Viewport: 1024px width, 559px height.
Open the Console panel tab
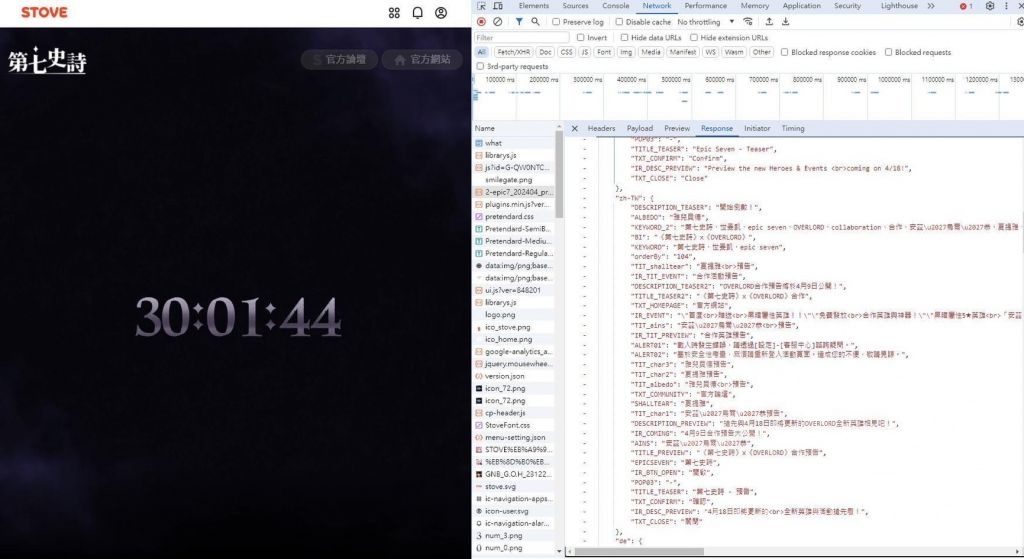pos(615,6)
